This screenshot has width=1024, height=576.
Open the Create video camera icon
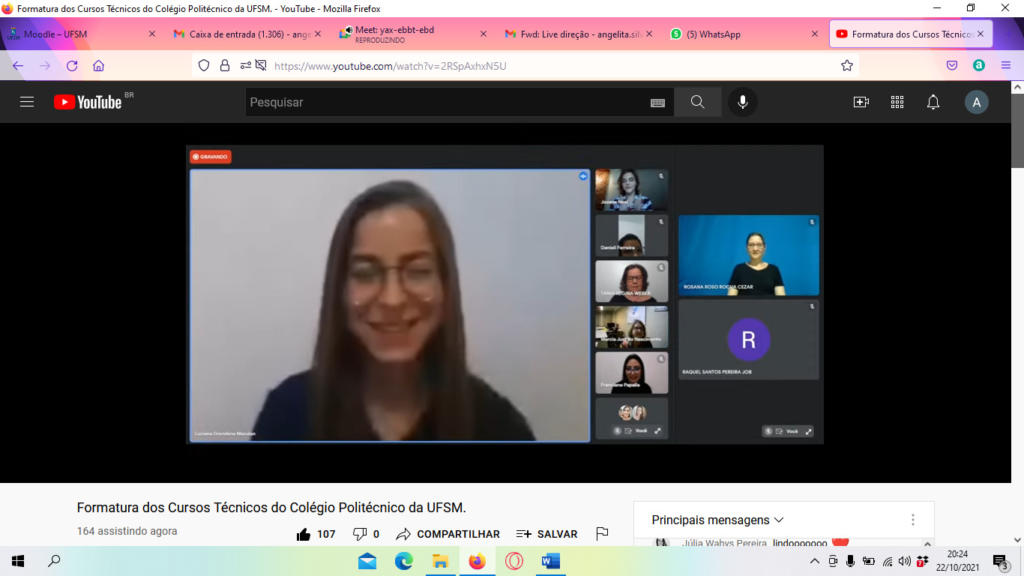(860, 102)
